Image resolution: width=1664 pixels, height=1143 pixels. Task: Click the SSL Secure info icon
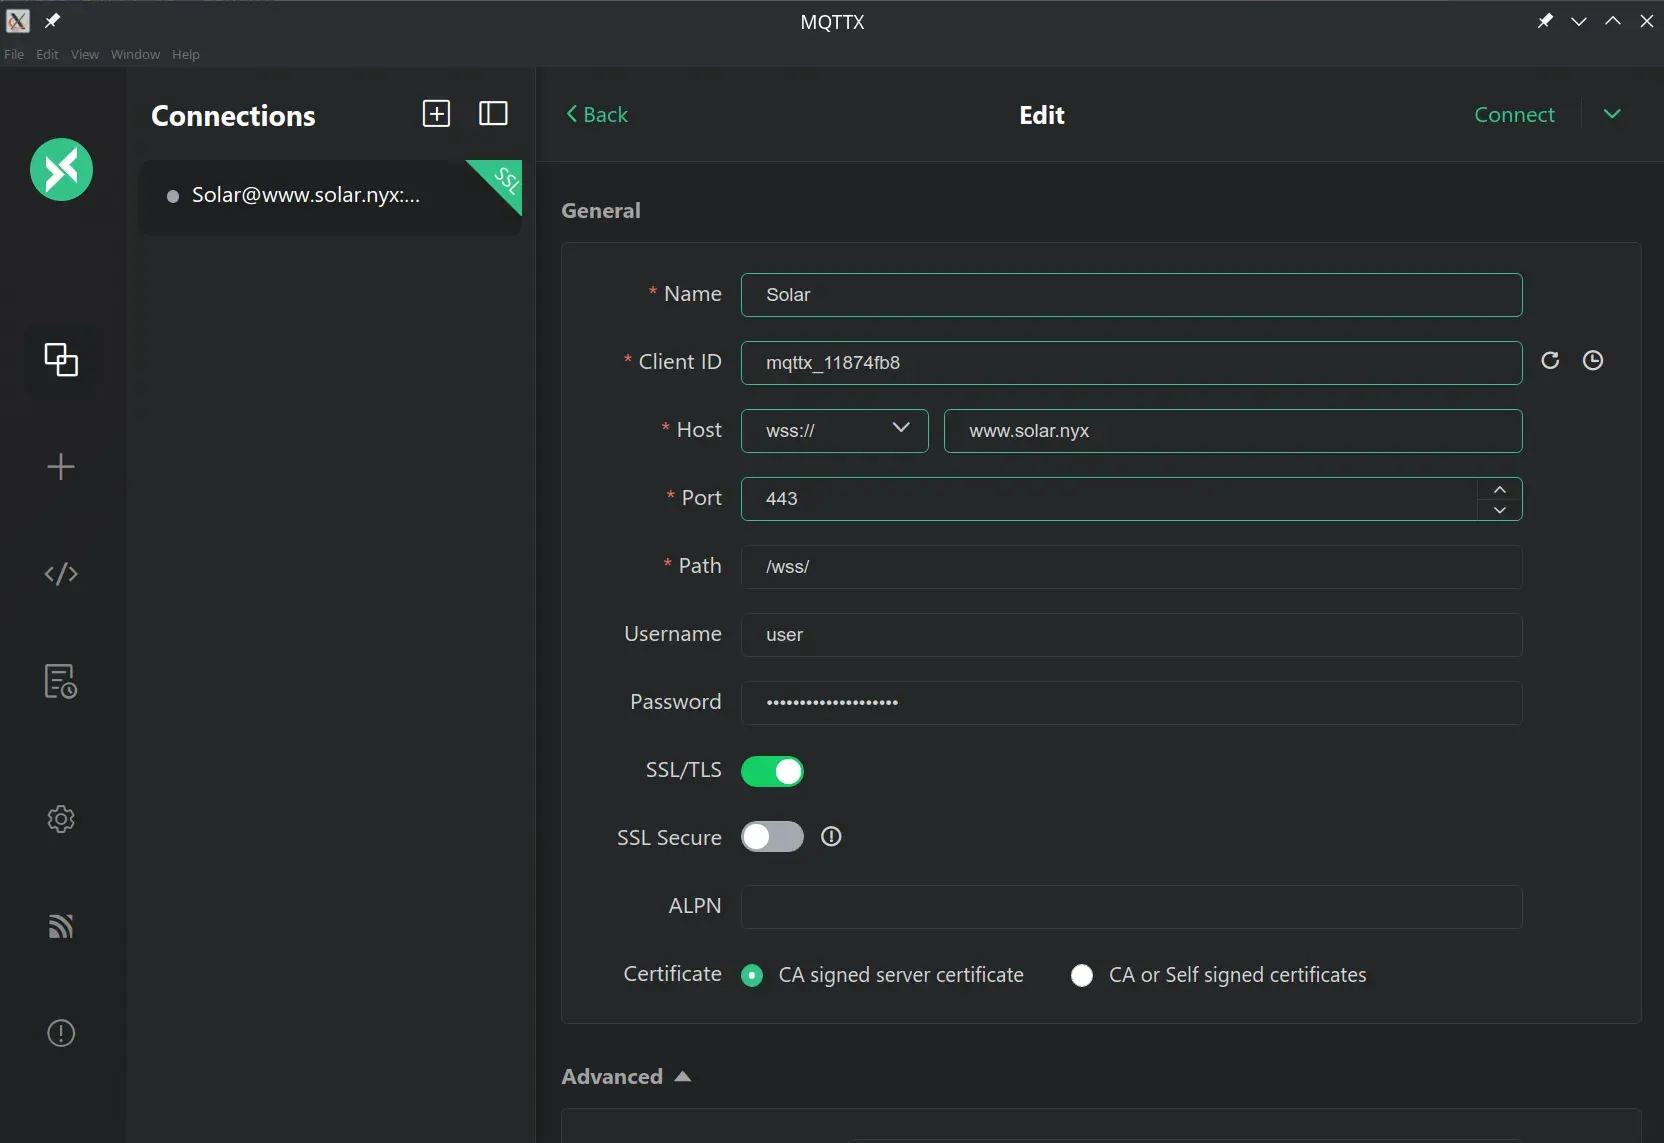(x=831, y=837)
